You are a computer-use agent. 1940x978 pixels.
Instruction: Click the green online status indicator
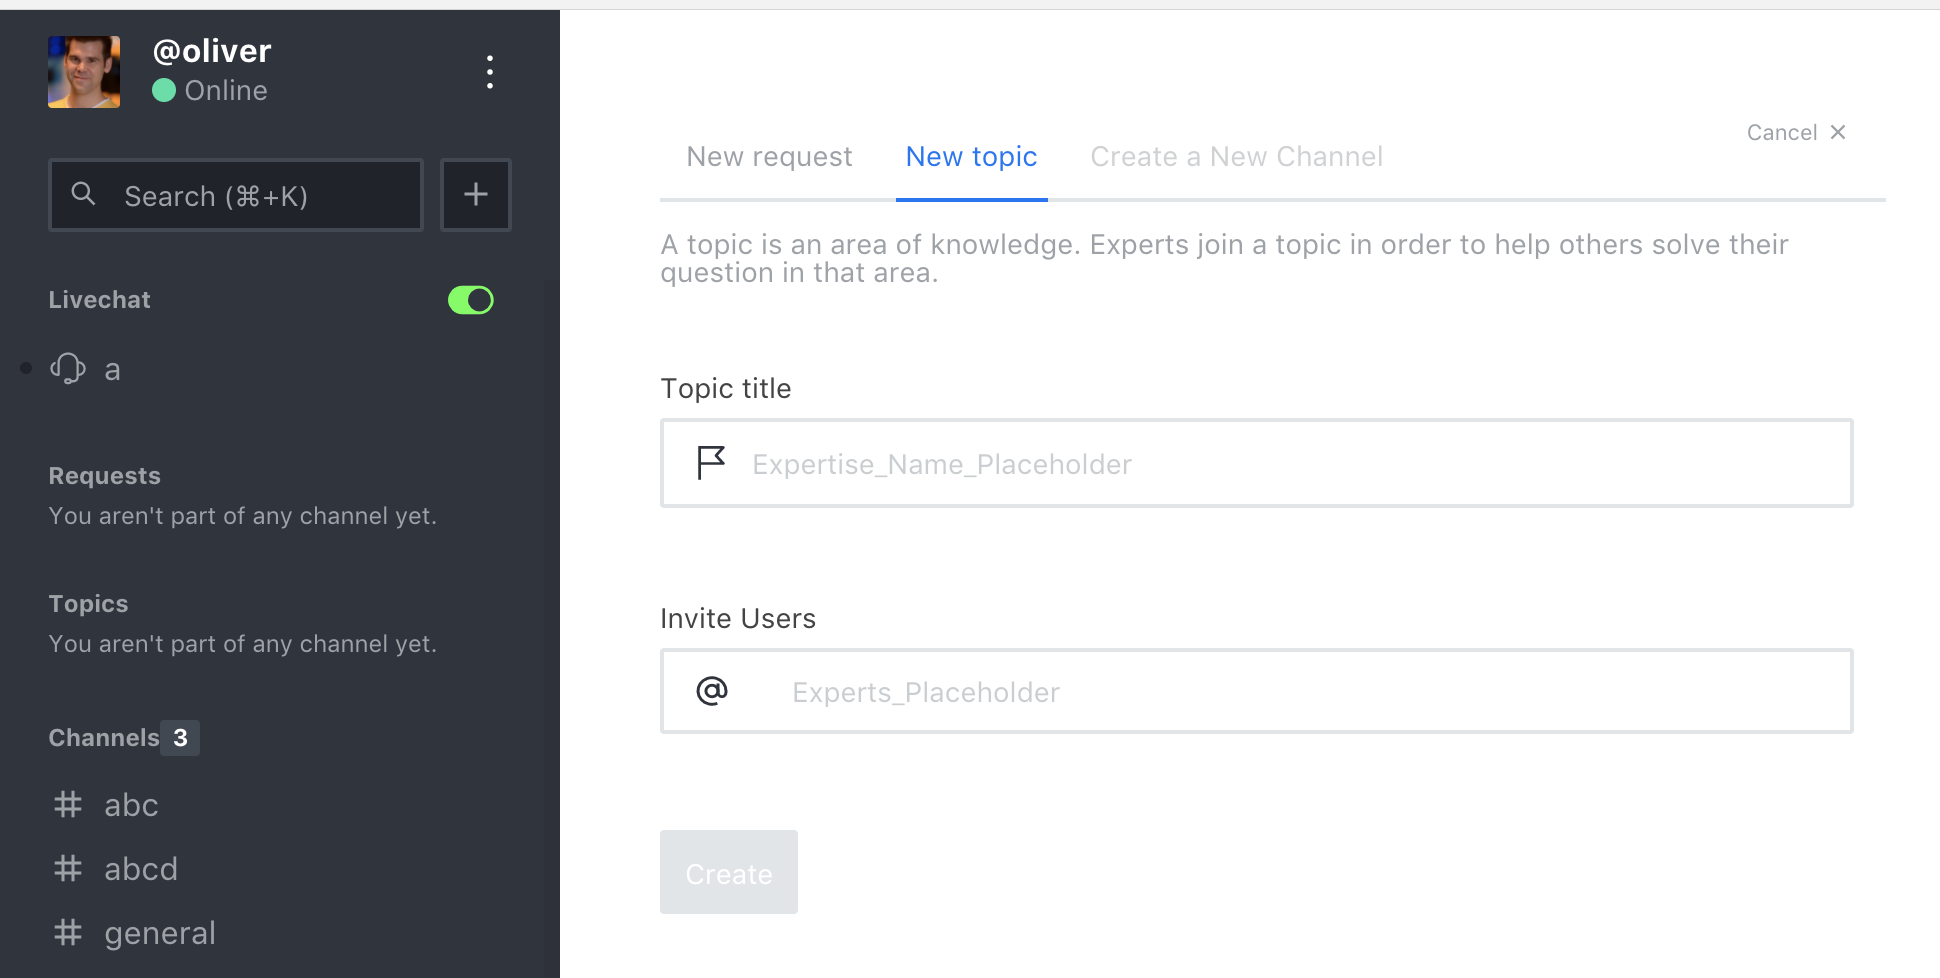tap(165, 90)
